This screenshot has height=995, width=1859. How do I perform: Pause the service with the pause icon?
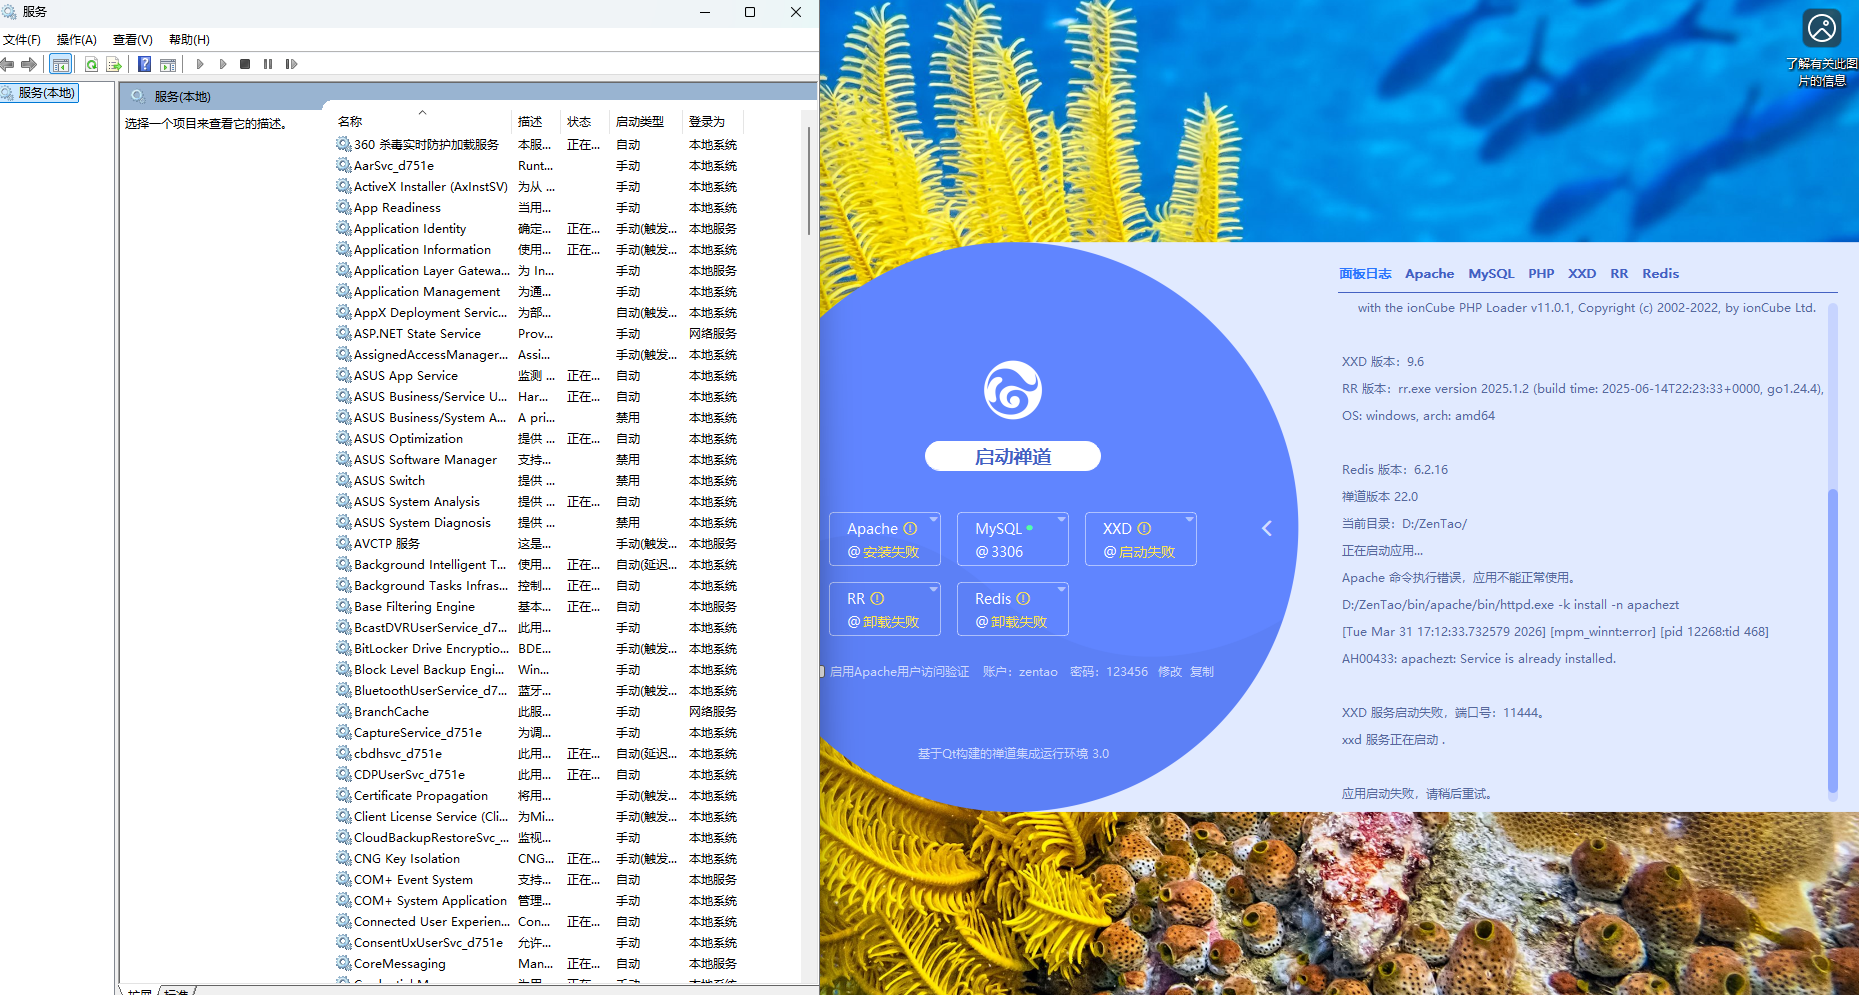coord(268,64)
